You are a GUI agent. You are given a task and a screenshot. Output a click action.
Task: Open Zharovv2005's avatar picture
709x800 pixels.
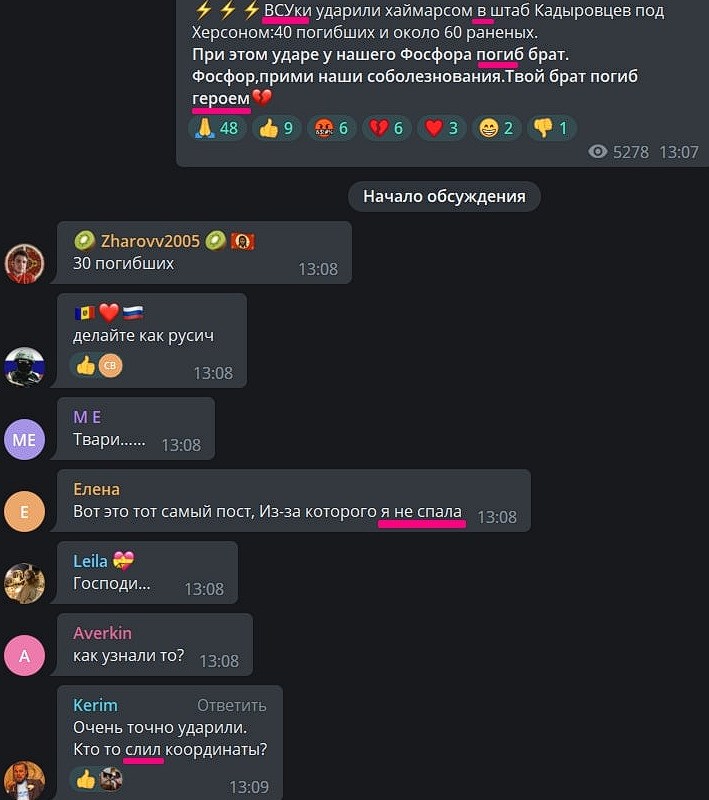24,264
